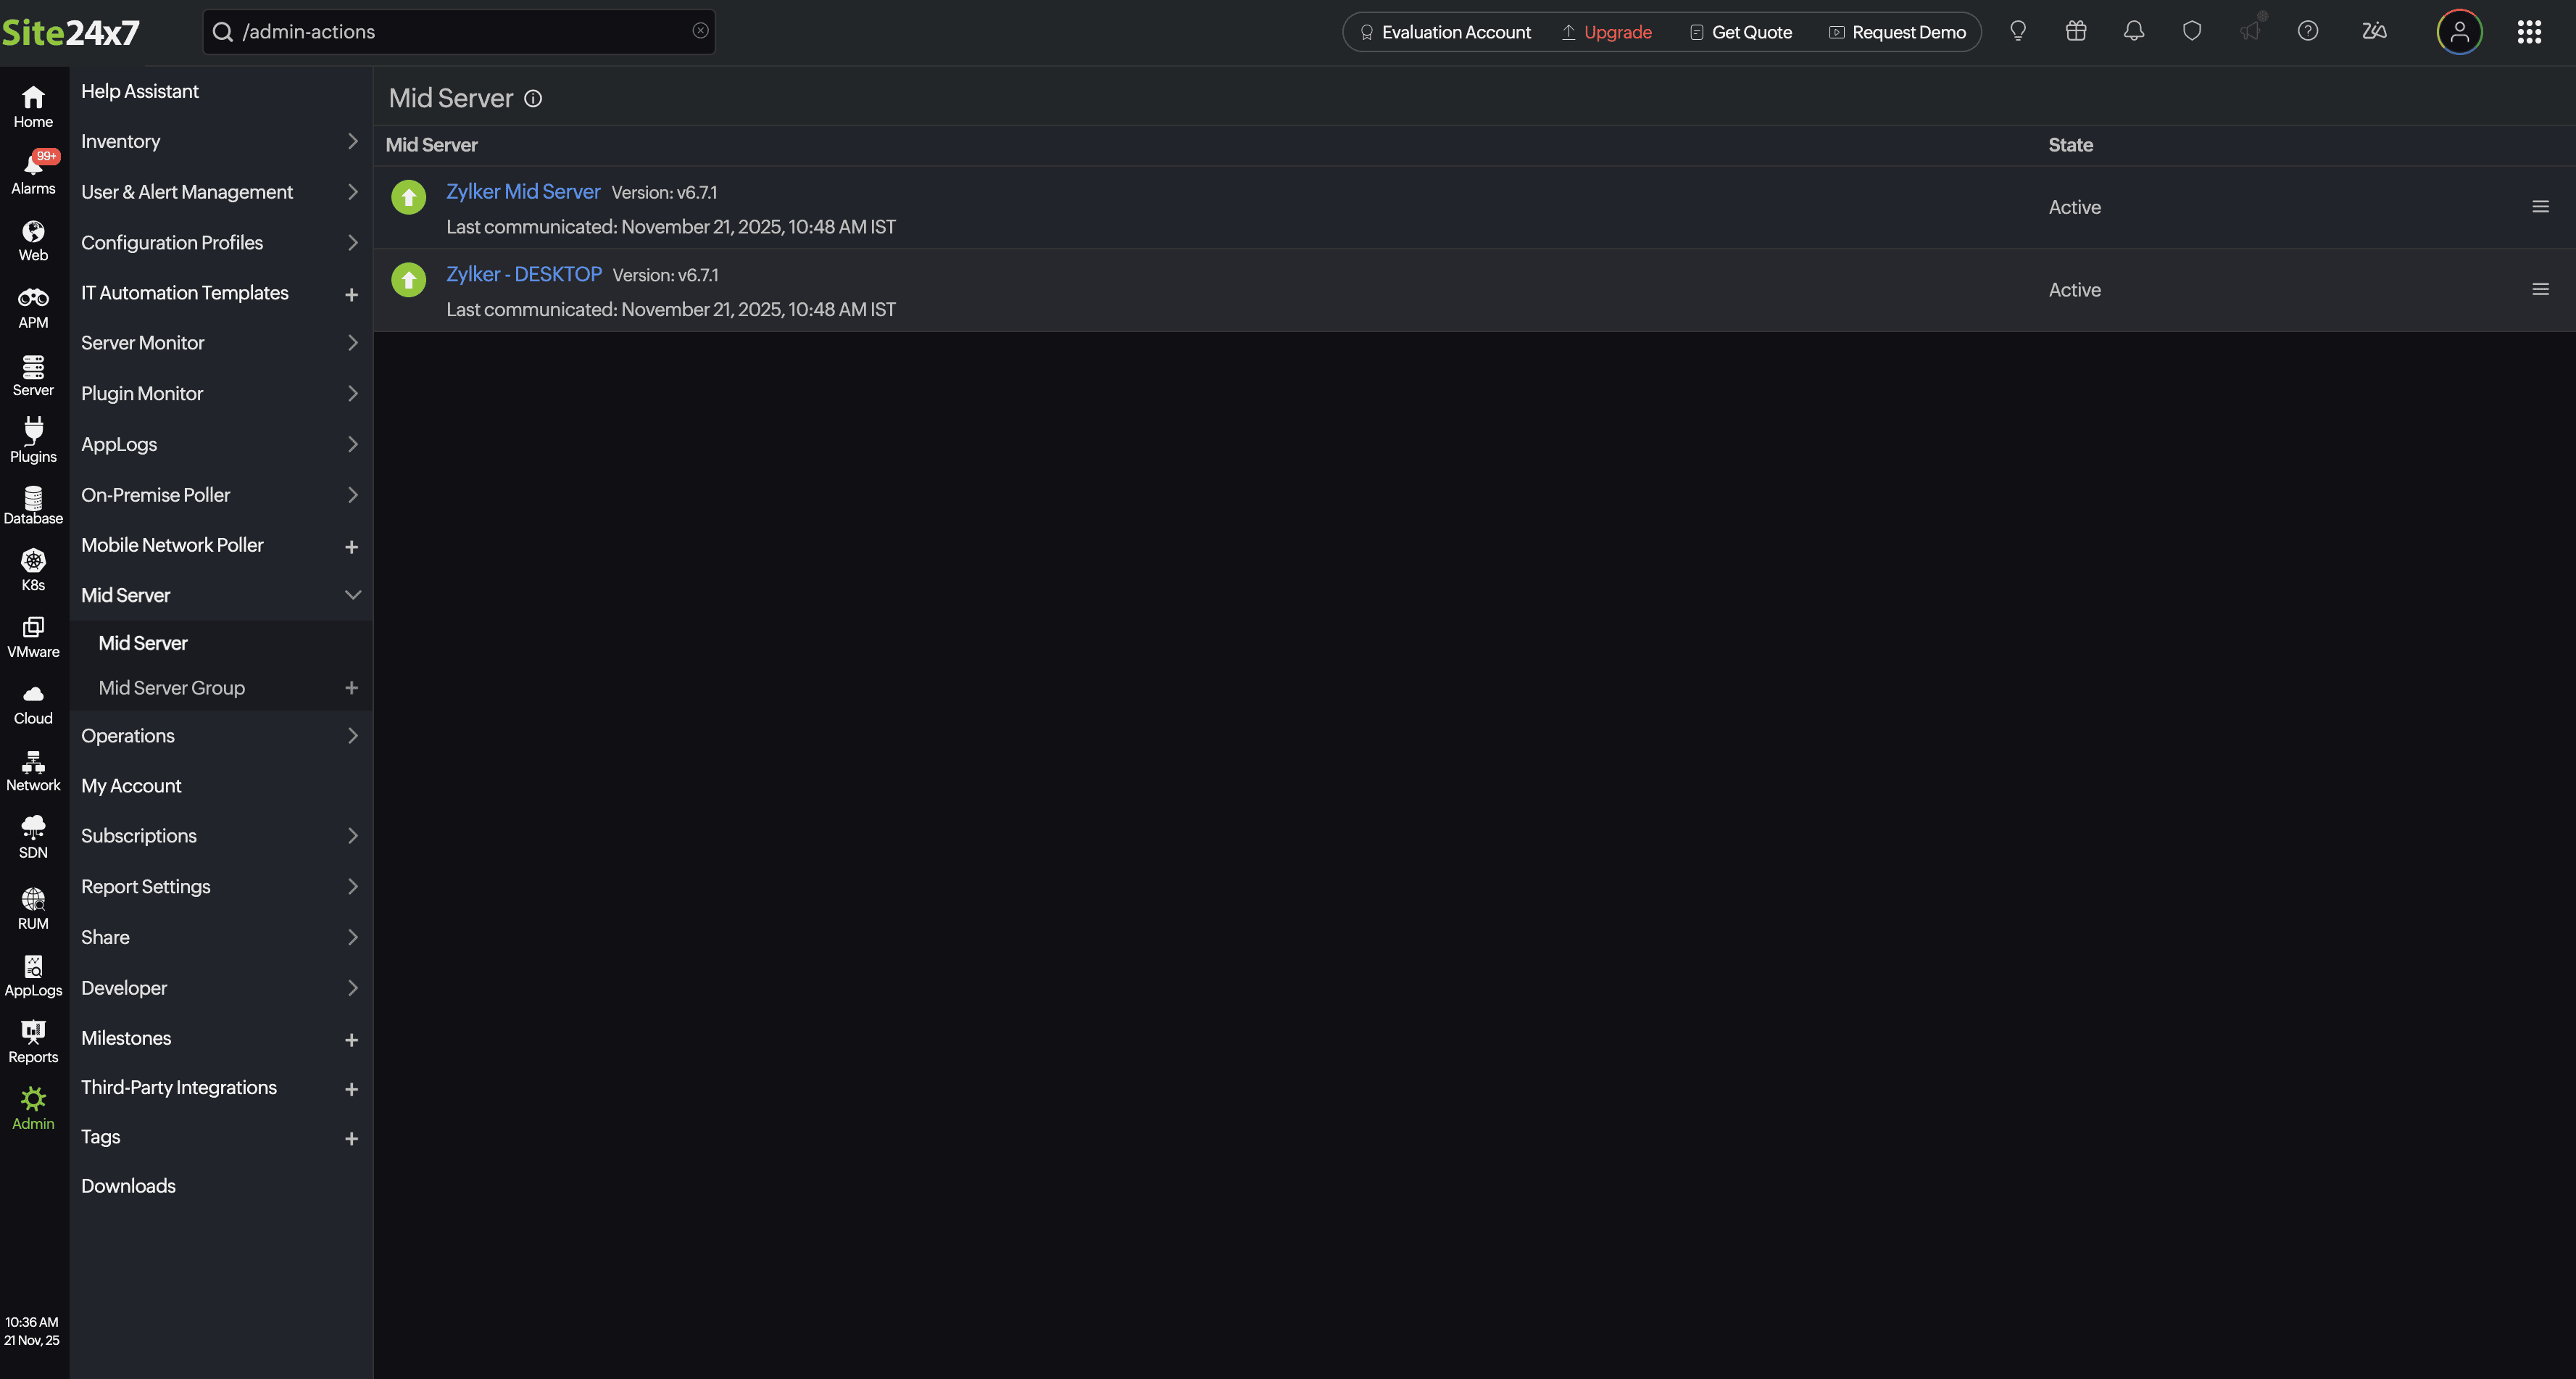This screenshot has height=1379, width=2576.
Task: Open the gift icon for what's new
Action: tap(2075, 31)
